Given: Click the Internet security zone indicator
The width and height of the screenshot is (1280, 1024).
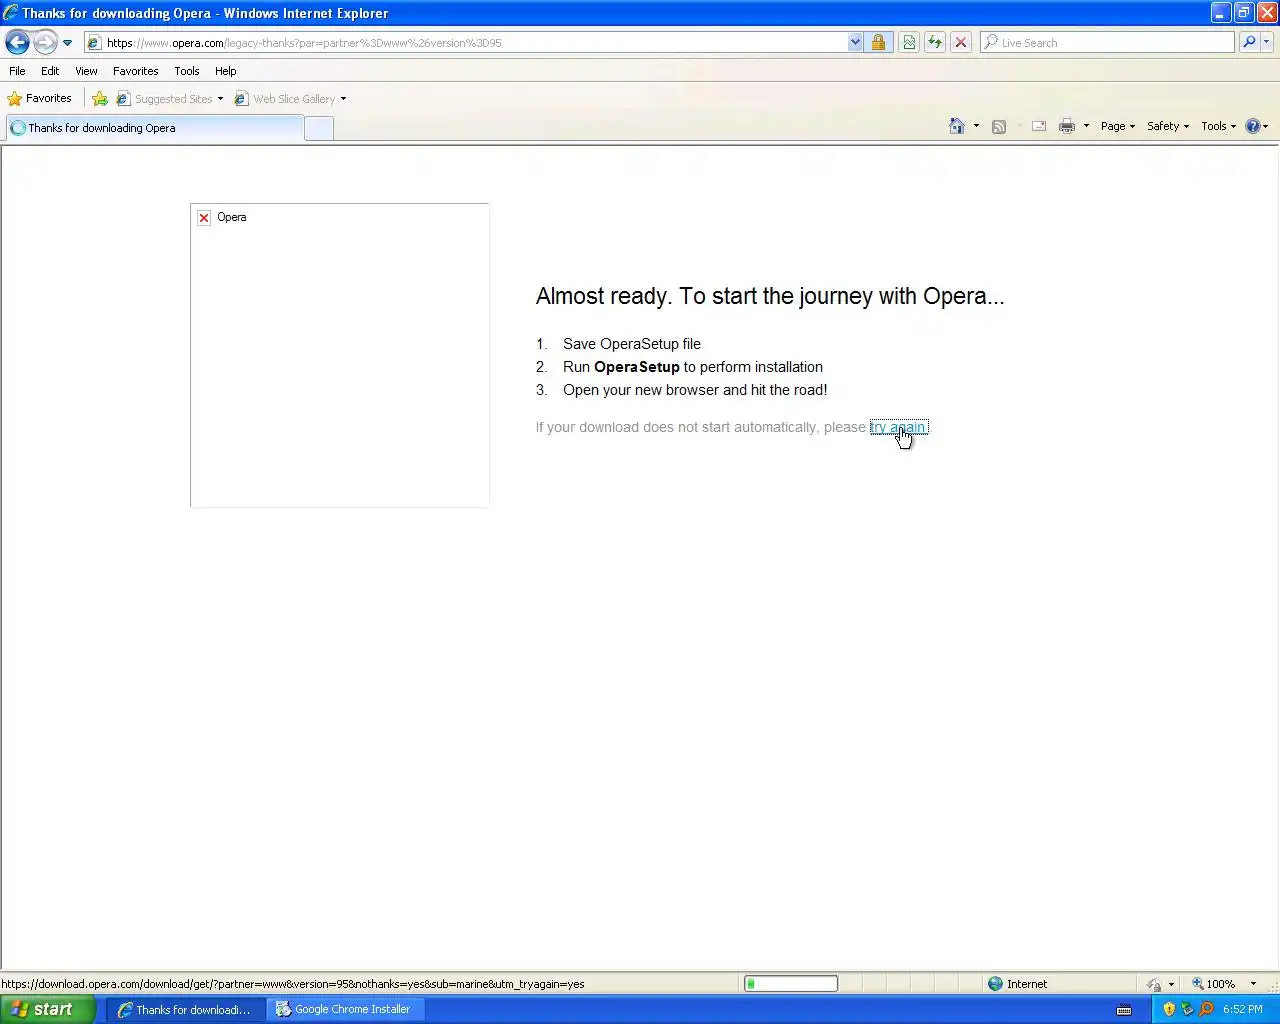Looking at the screenshot, I should 1018,984.
